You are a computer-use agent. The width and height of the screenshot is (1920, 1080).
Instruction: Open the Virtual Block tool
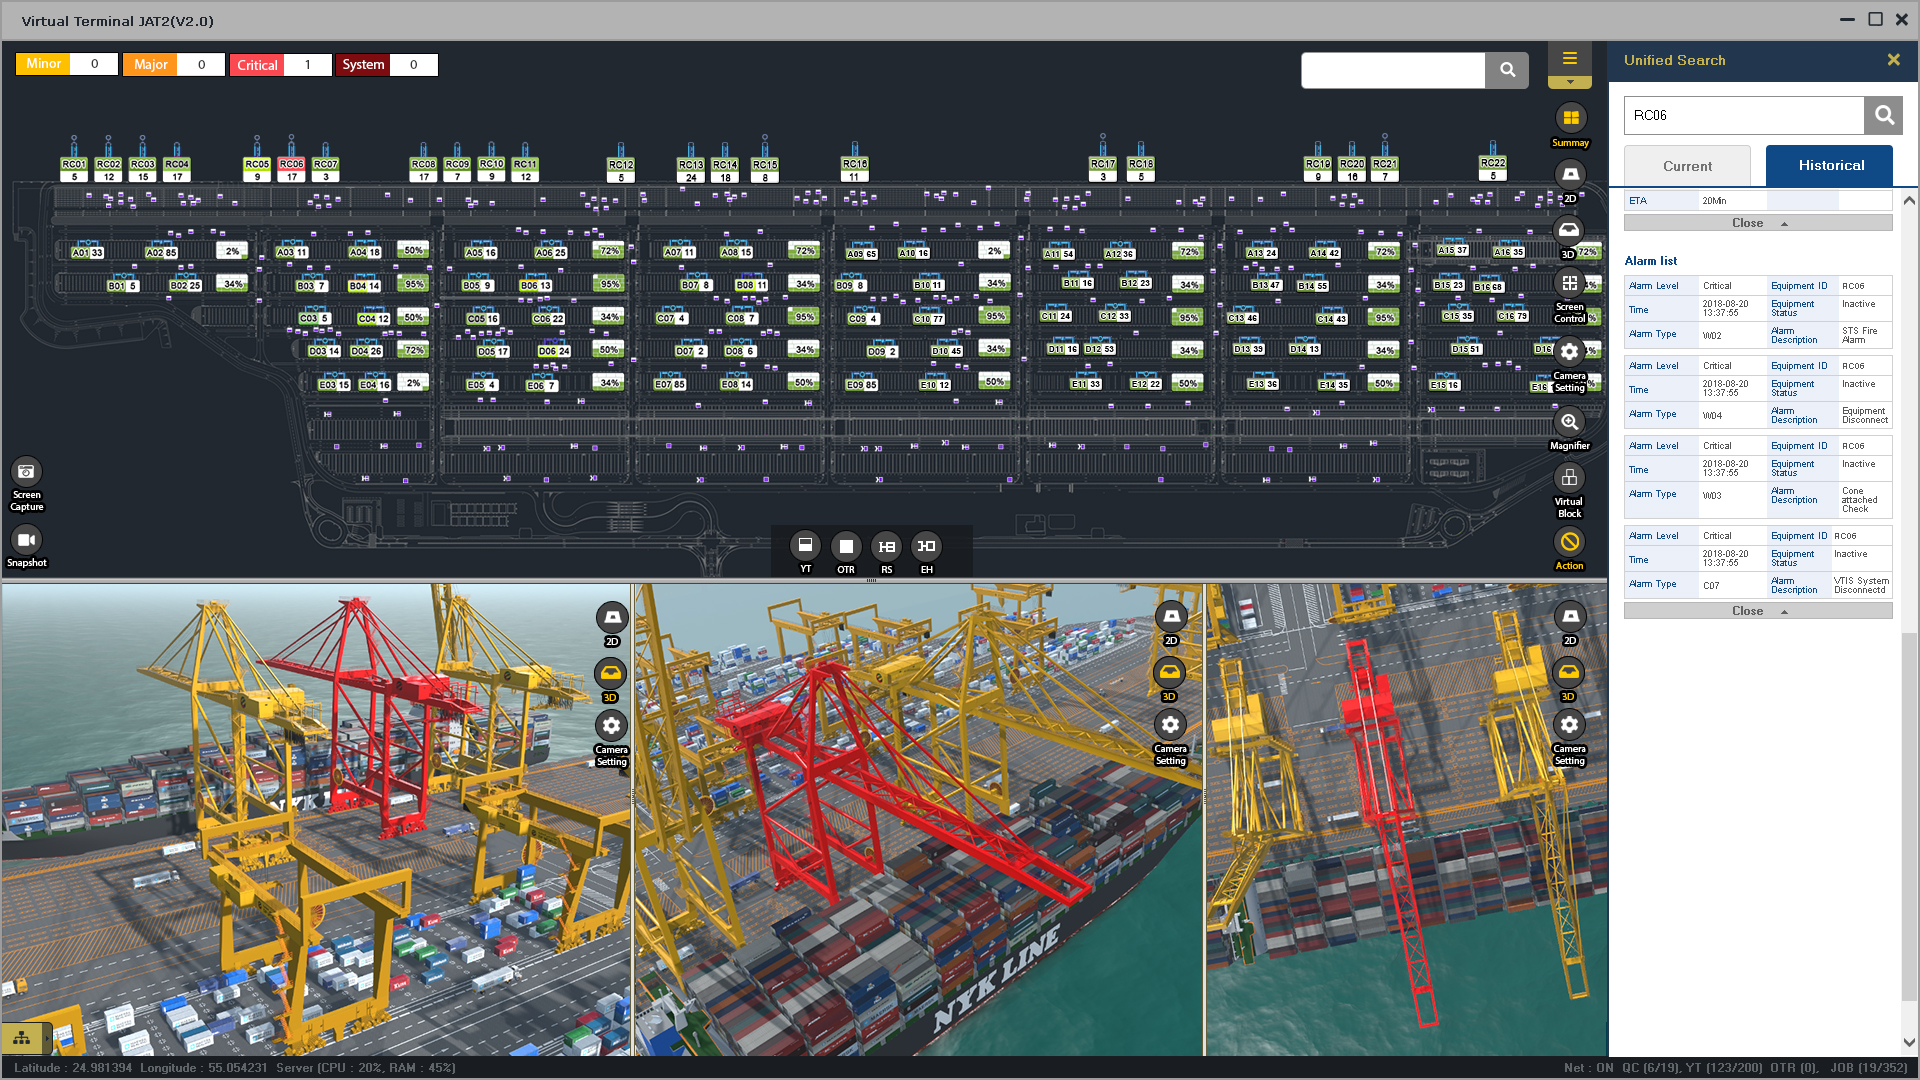pos(1569,478)
